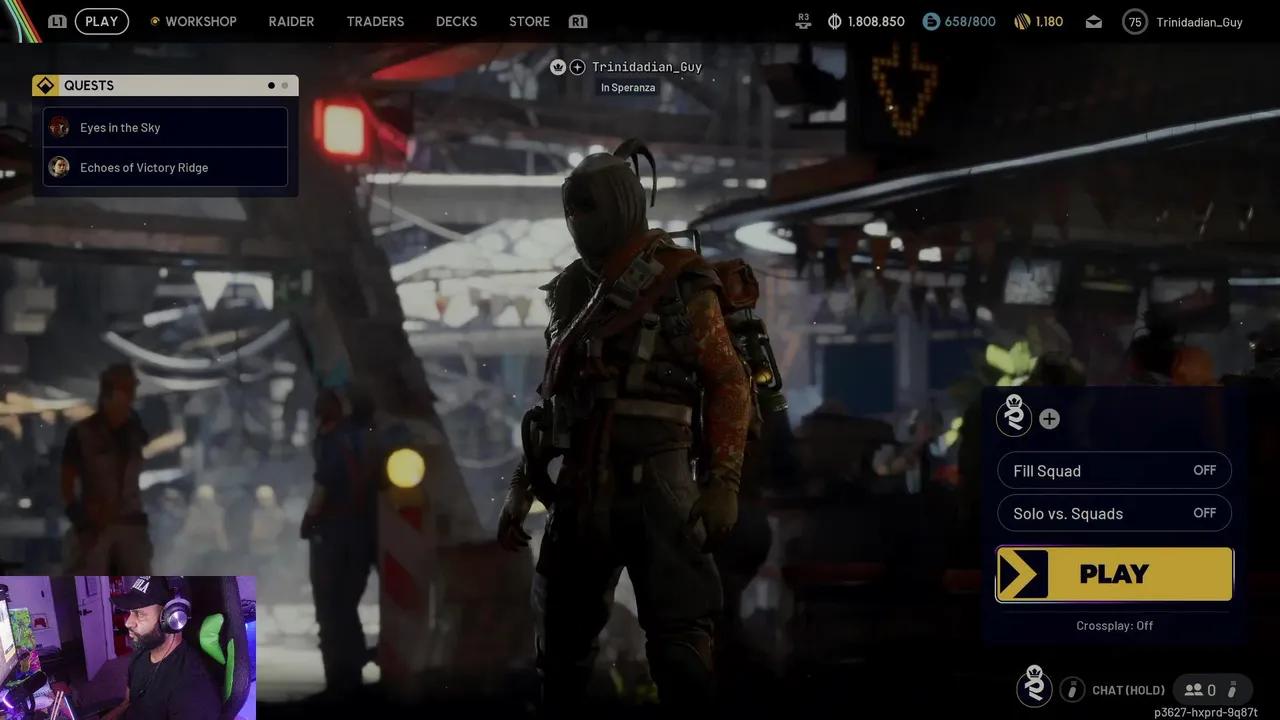Click the crown leader icon above the raider
Image resolution: width=1280 pixels, height=720 pixels.
pyautogui.click(x=558, y=67)
